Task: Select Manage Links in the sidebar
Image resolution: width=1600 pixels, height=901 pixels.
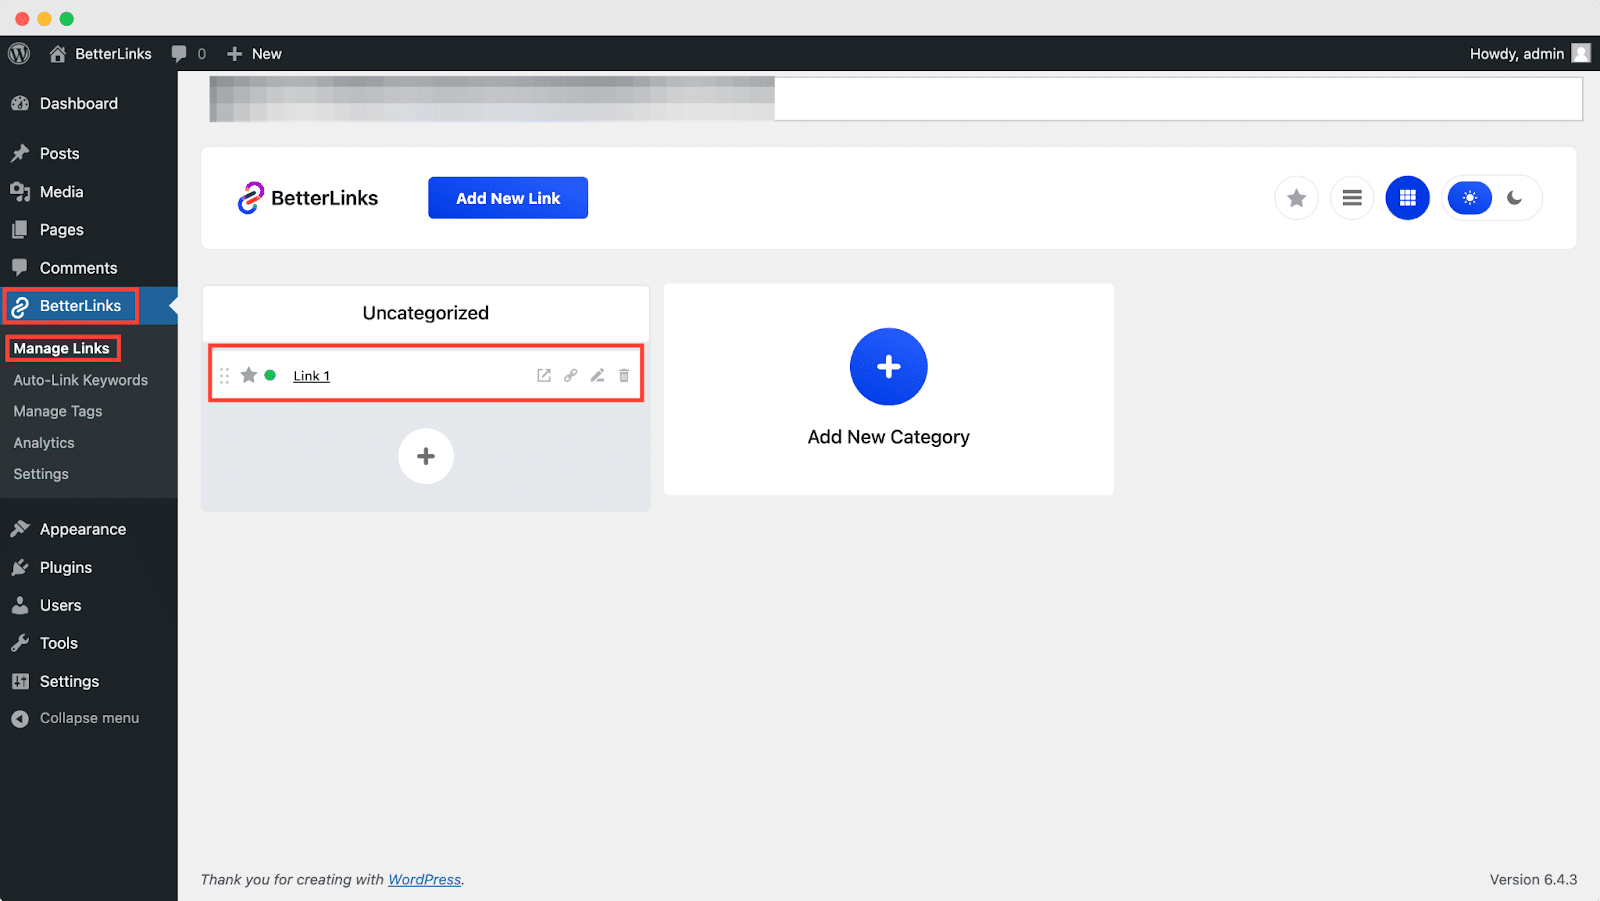Action: (x=62, y=348)
